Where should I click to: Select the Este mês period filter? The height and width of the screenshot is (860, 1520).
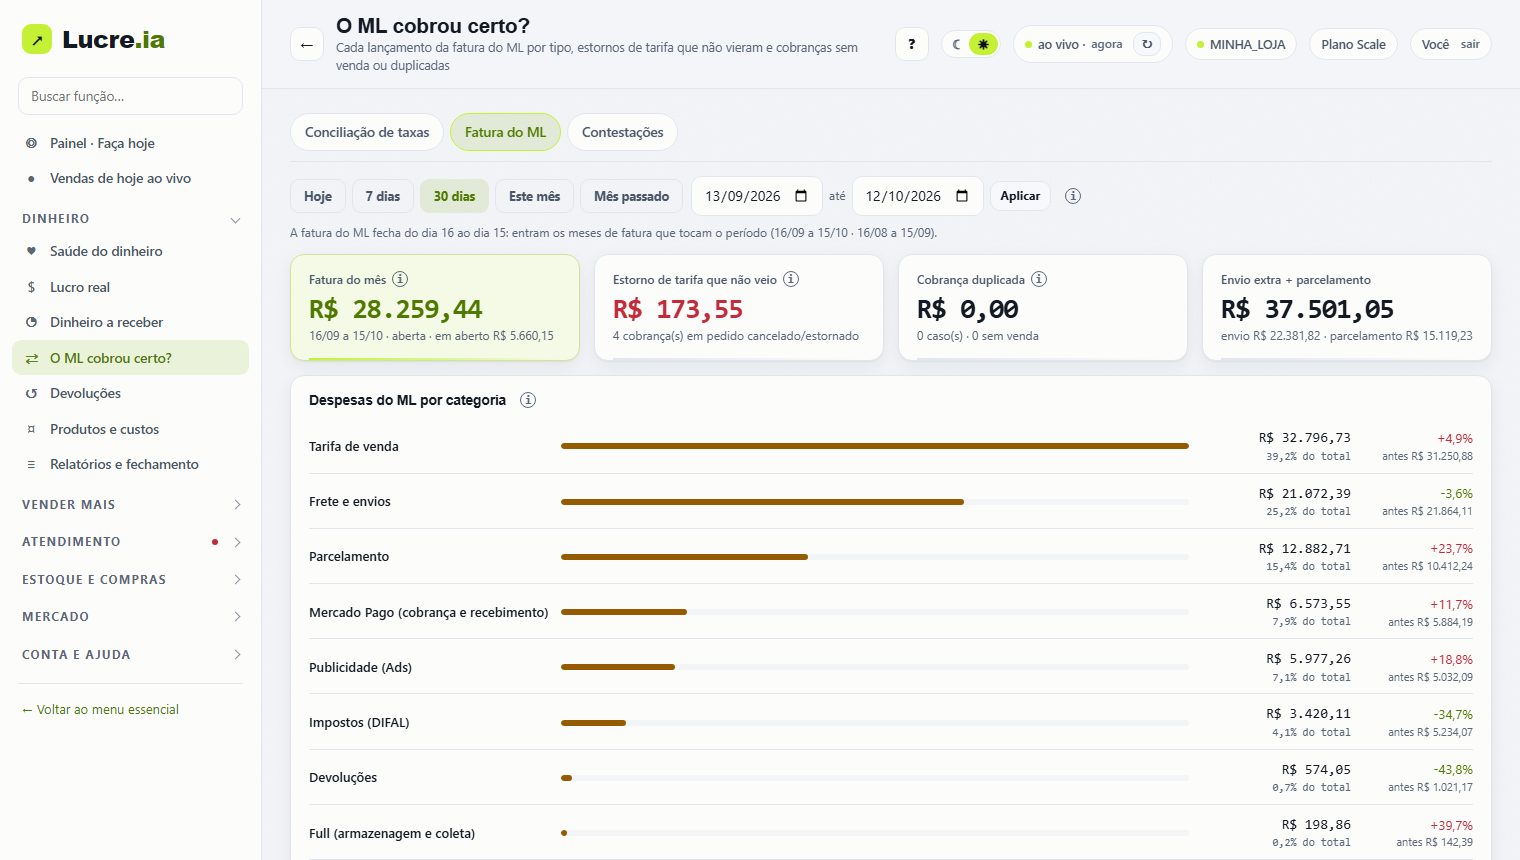534,196
